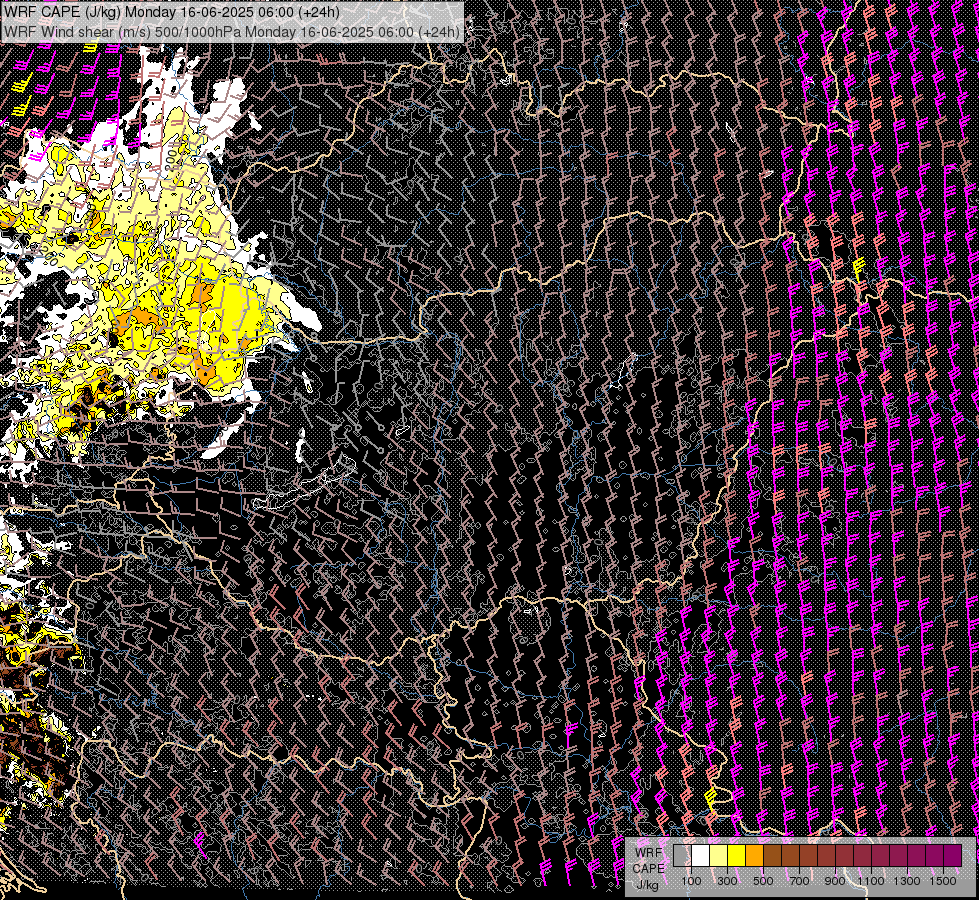Screen dimensions: 979x900
Task: Select the gray legend swatch below 100
Action: point(682,855)
